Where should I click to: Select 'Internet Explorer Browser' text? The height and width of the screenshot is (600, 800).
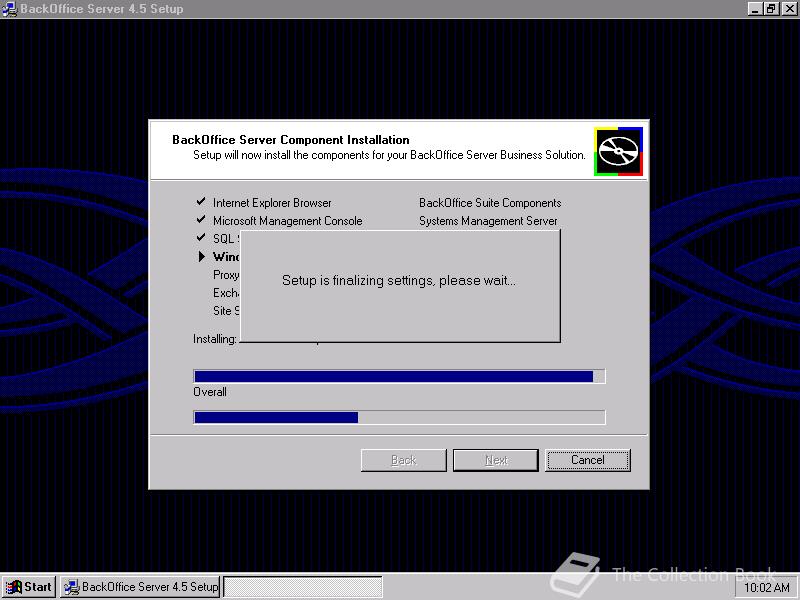pyautogui.click(x=272, y=203)
